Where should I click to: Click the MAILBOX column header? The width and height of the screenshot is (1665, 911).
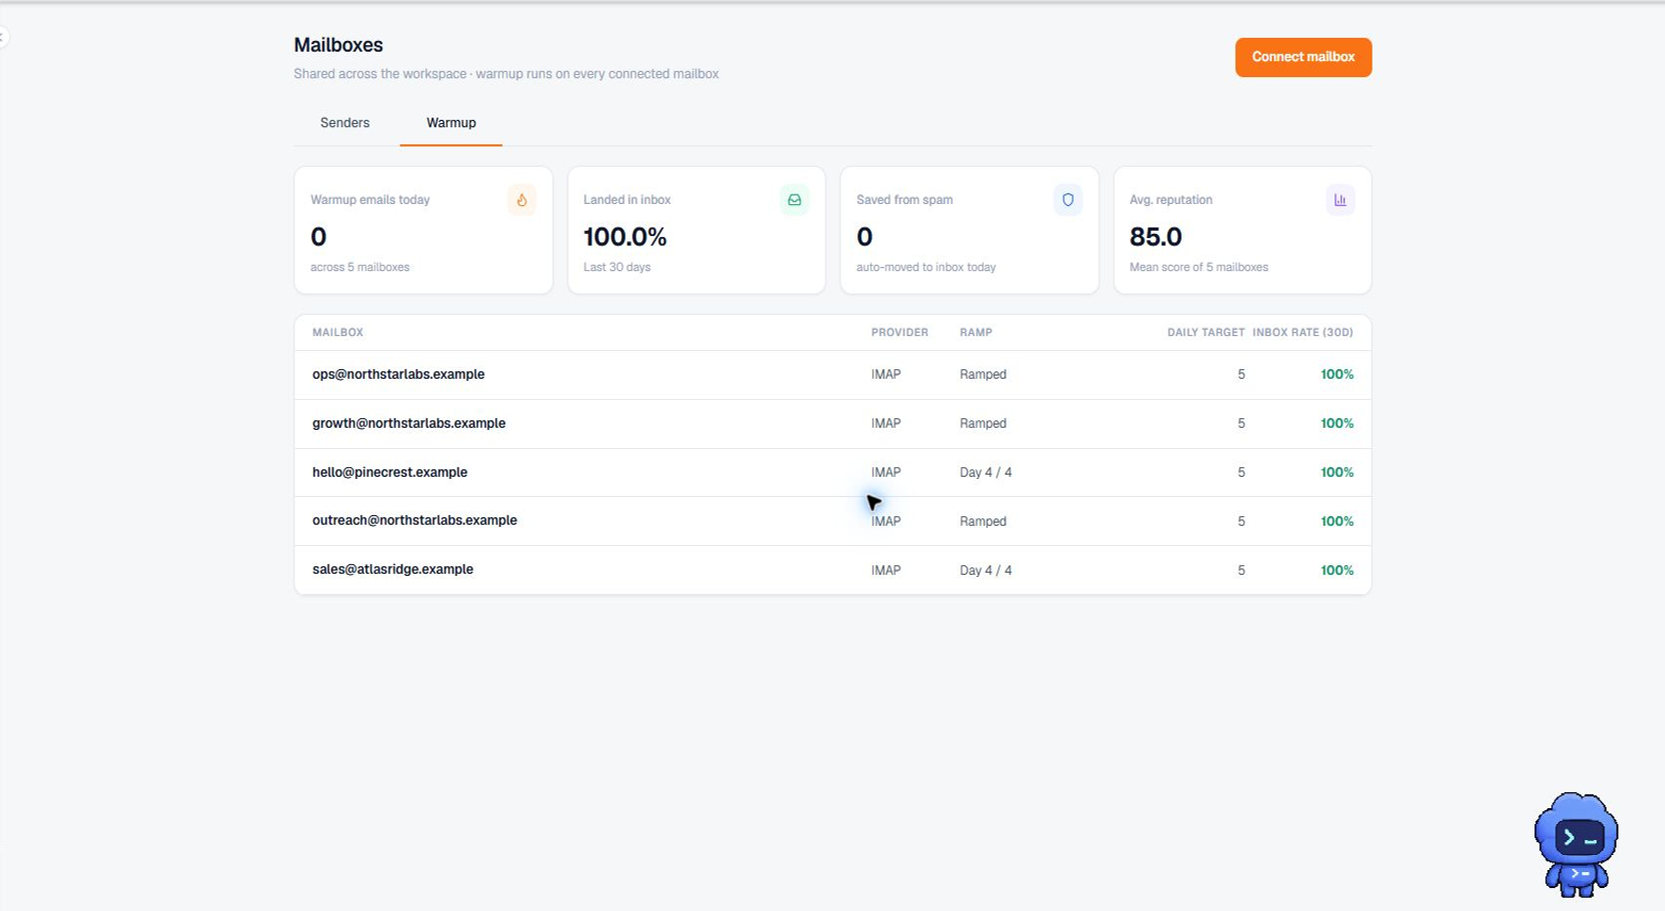point(338,332)
